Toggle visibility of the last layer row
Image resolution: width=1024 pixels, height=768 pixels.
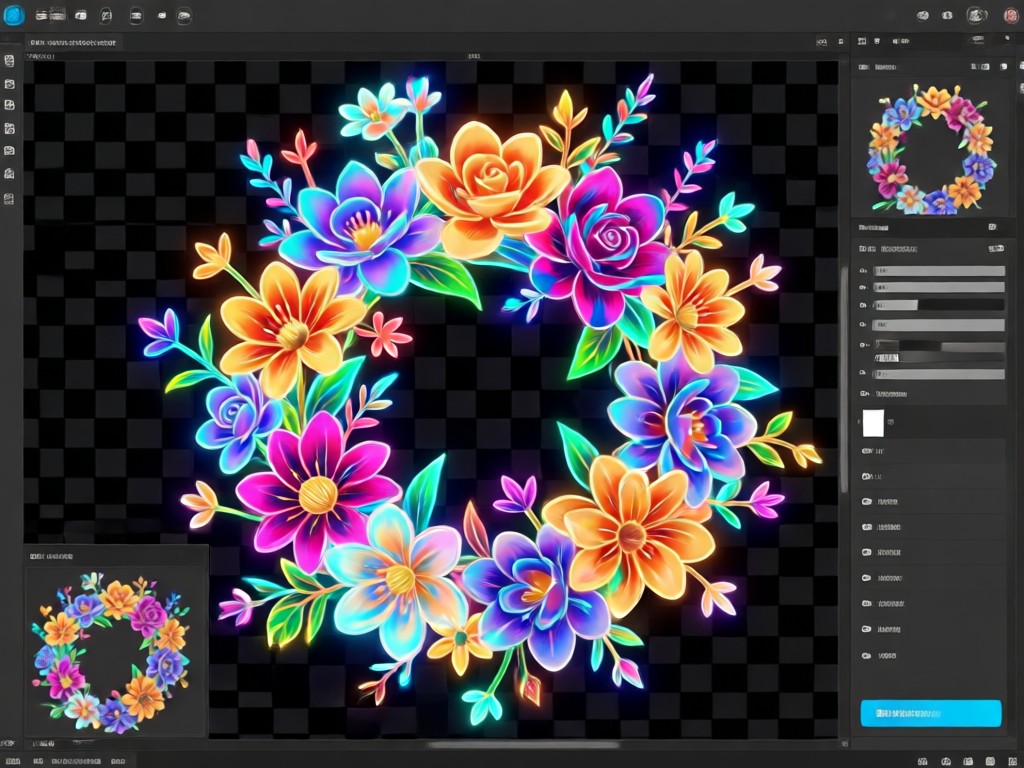click(x=867, y=655)
